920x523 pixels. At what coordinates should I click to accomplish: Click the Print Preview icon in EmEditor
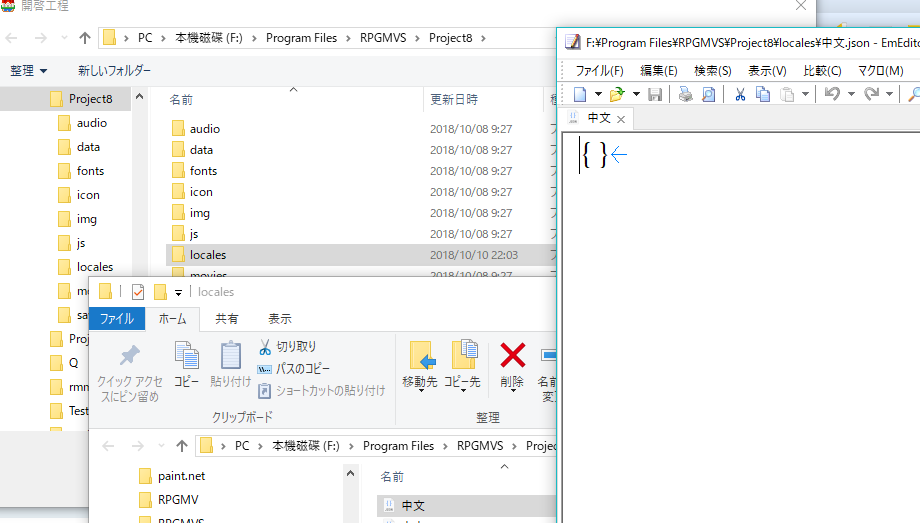[x=709, y=94]
